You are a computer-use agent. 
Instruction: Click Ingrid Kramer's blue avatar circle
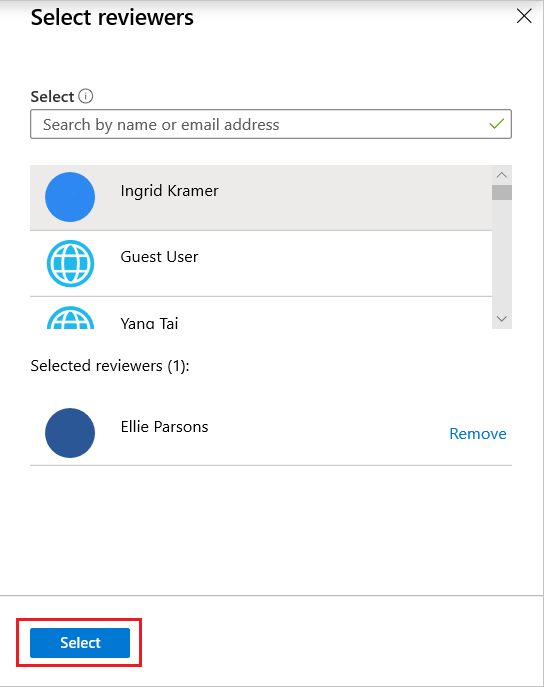click(x=70, y=197)
